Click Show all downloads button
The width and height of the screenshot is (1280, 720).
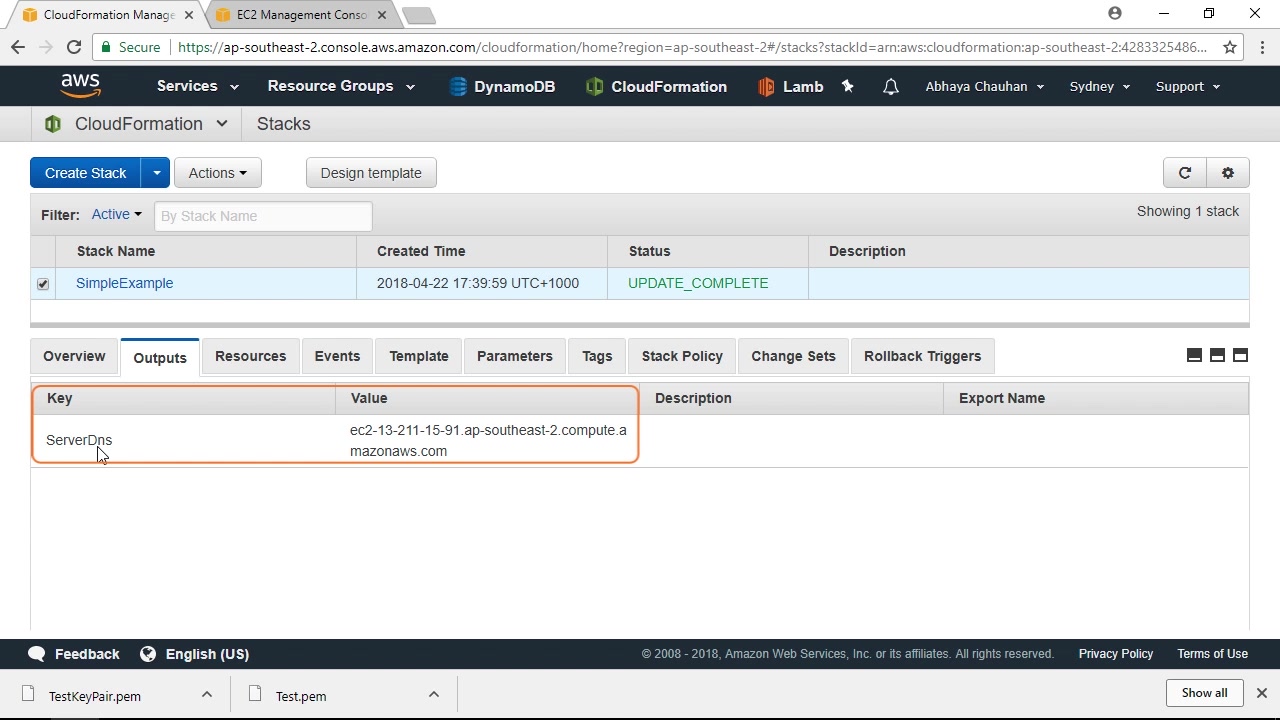click(x=1205, y=693)
